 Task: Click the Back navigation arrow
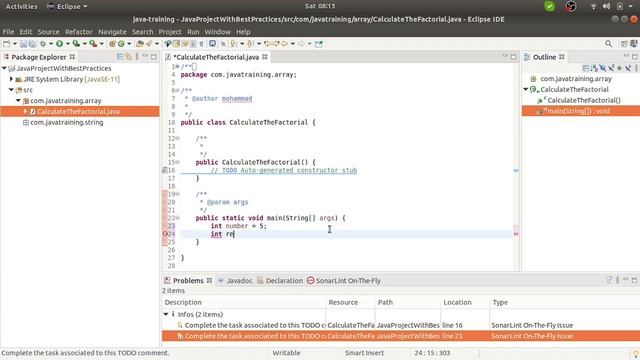pos(284,44)
